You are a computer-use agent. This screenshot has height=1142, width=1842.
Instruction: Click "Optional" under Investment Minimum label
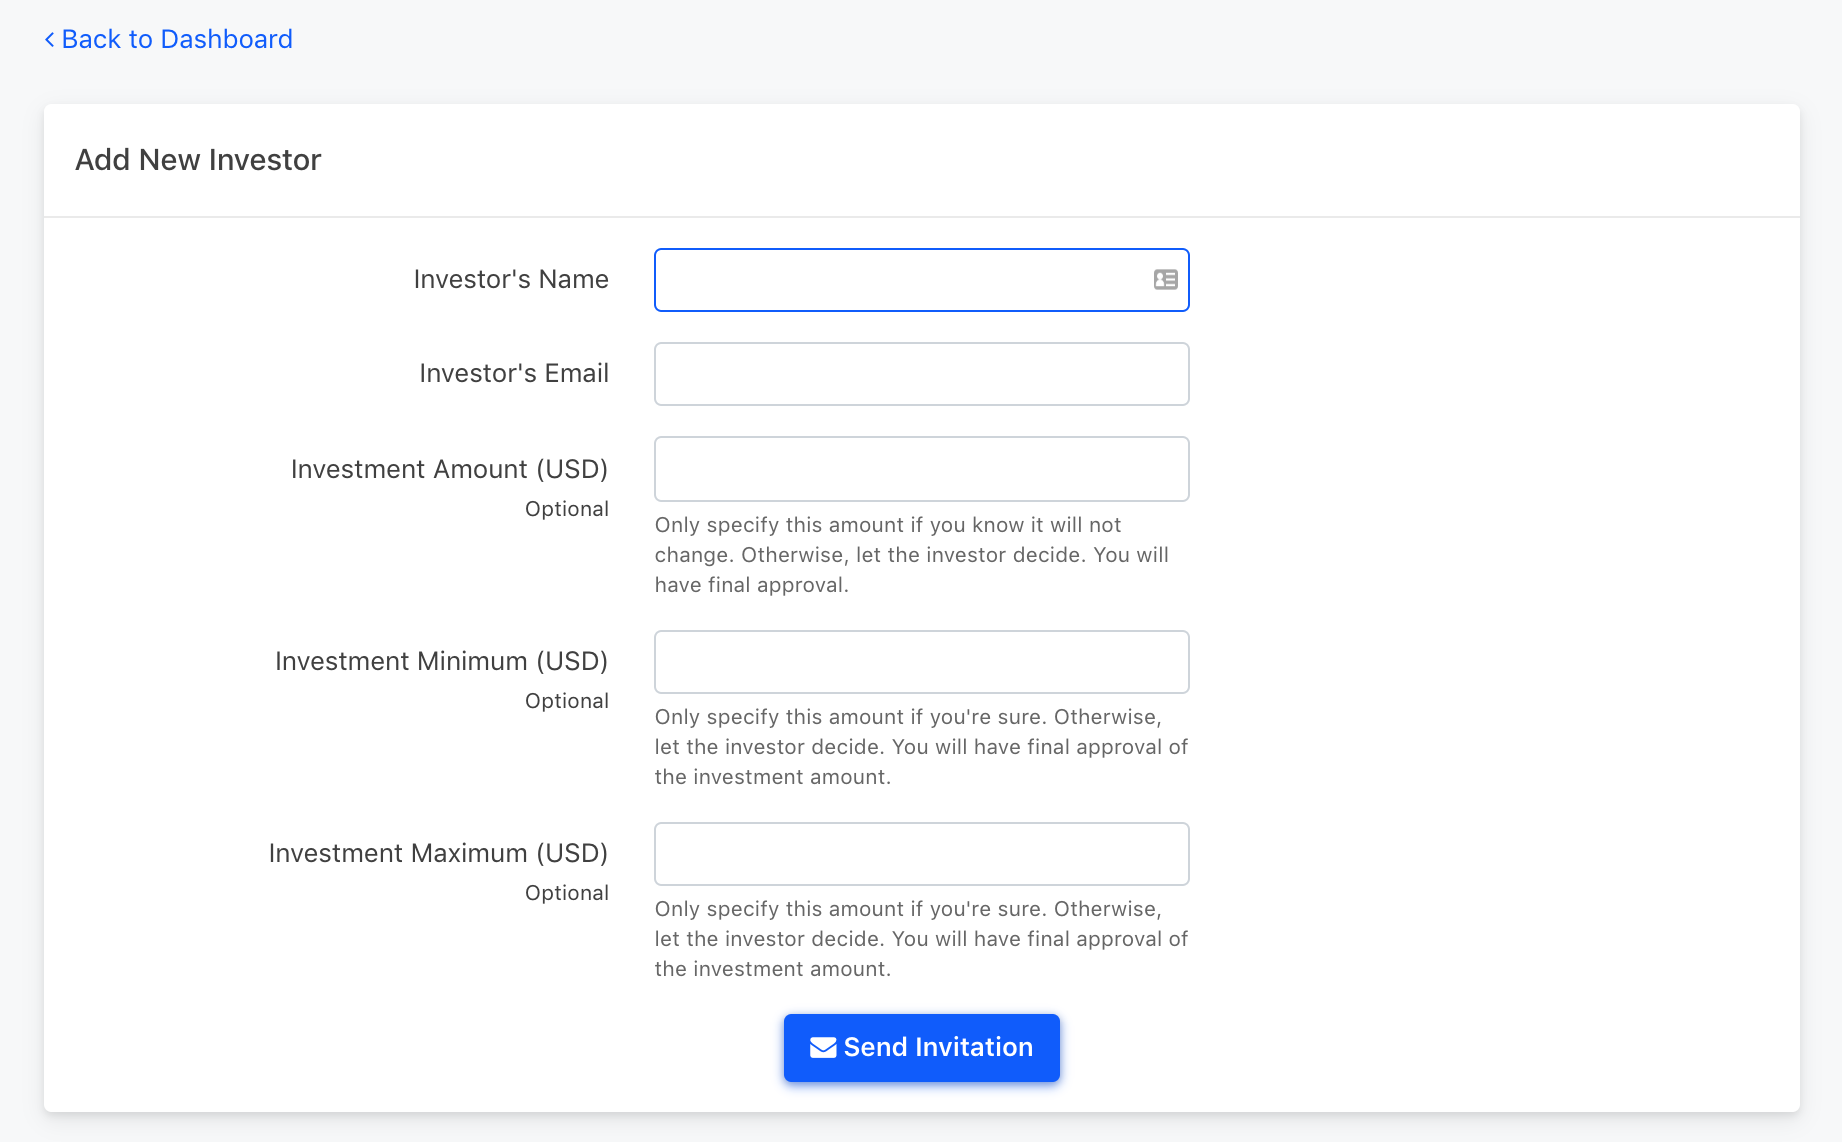(567, 701)
